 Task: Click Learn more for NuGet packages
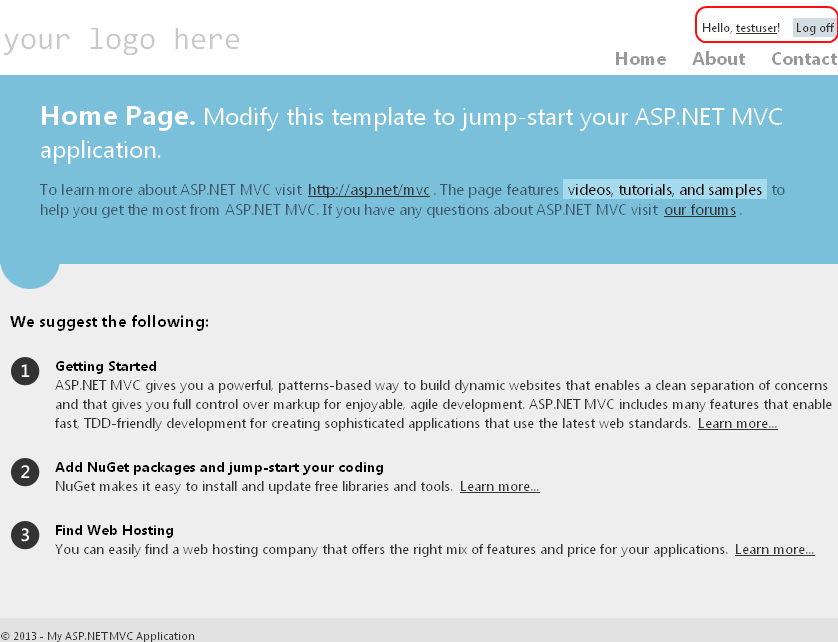(x=499, y=487)
